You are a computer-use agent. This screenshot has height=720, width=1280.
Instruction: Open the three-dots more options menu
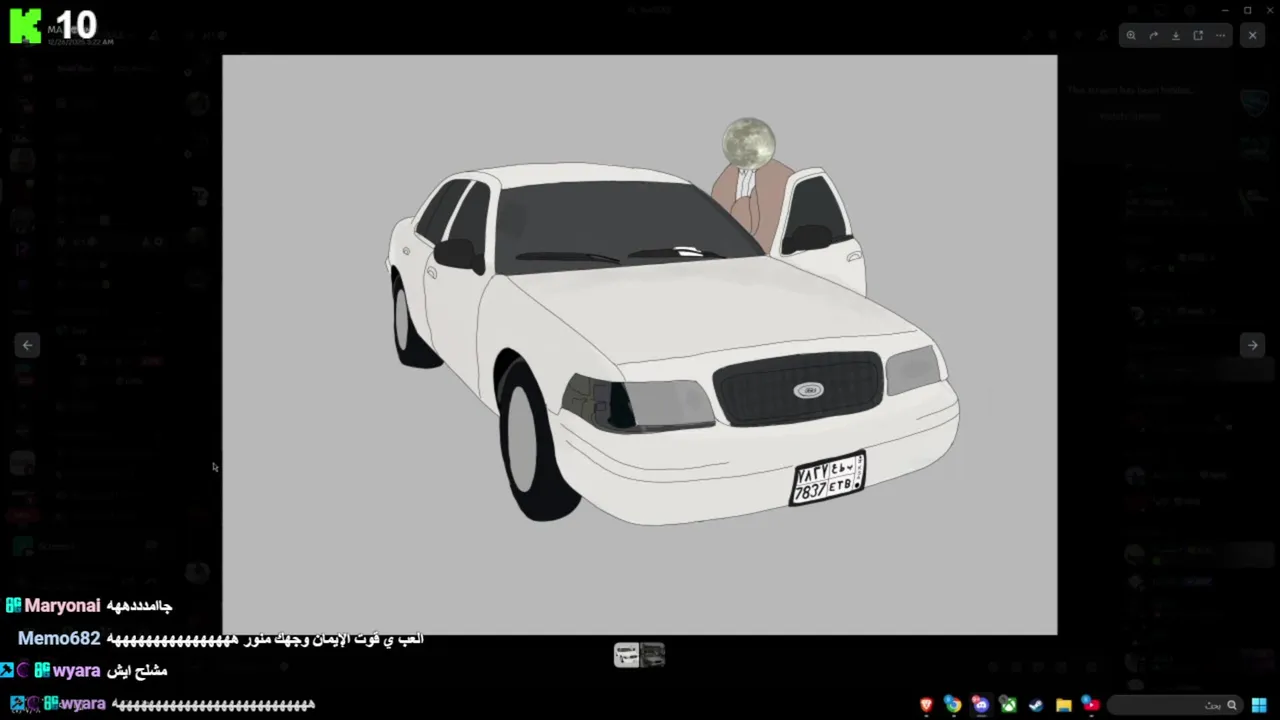coord(1220,35)
